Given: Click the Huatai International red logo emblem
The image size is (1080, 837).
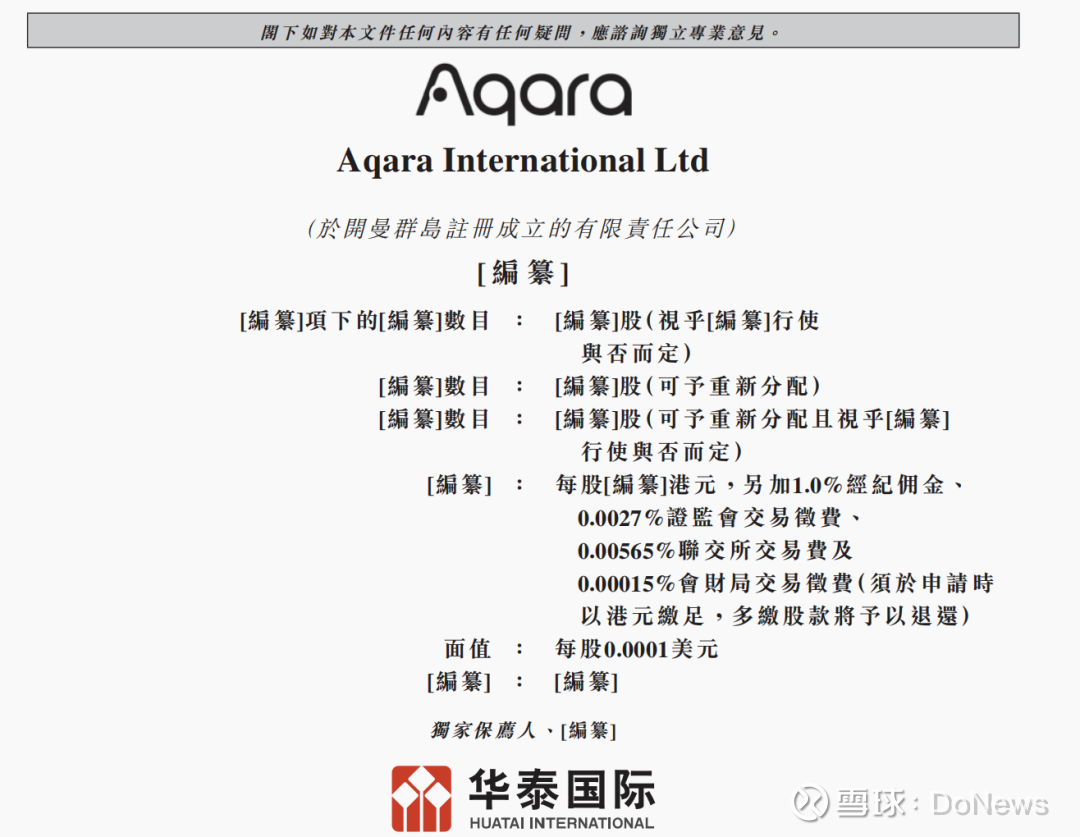Looking at the screenshot, I should 422,798.
